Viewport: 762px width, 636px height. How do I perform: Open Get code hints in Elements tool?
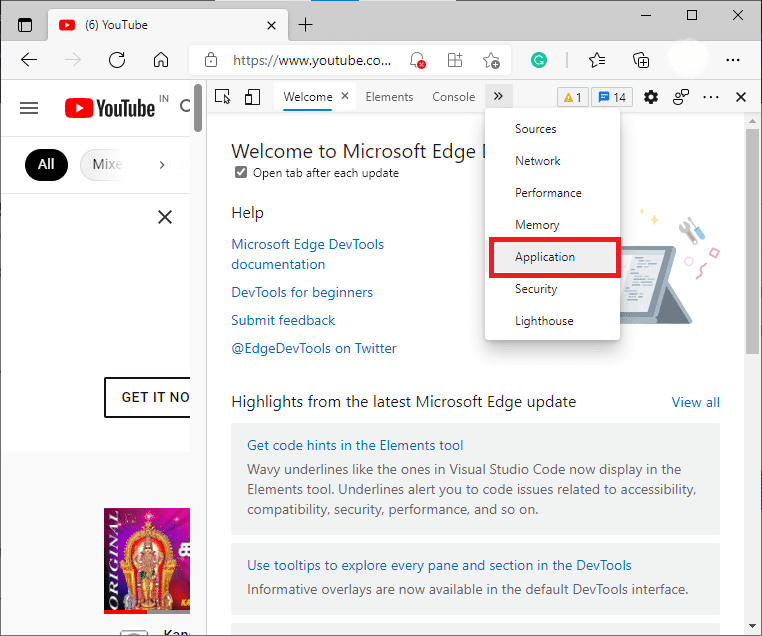click(x=355, y=445)
